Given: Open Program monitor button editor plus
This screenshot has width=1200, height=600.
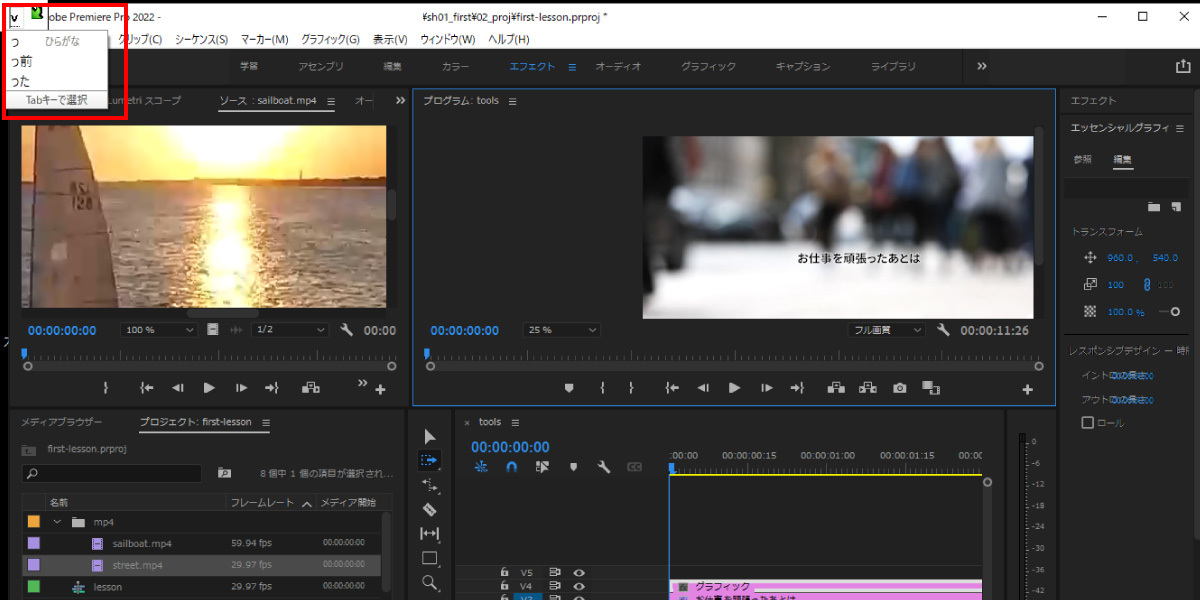Looking at the screenshot, I should [1027, 390].
